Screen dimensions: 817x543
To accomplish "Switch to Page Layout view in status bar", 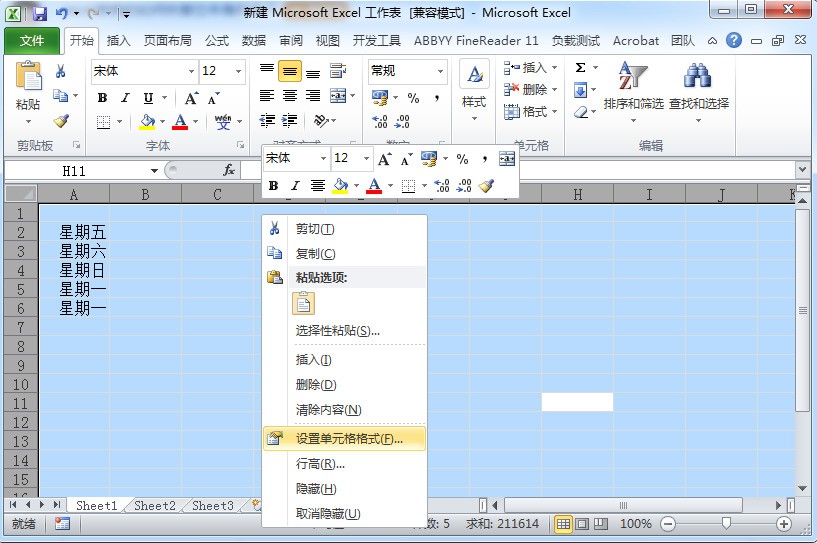I will [x=582, y=524].
